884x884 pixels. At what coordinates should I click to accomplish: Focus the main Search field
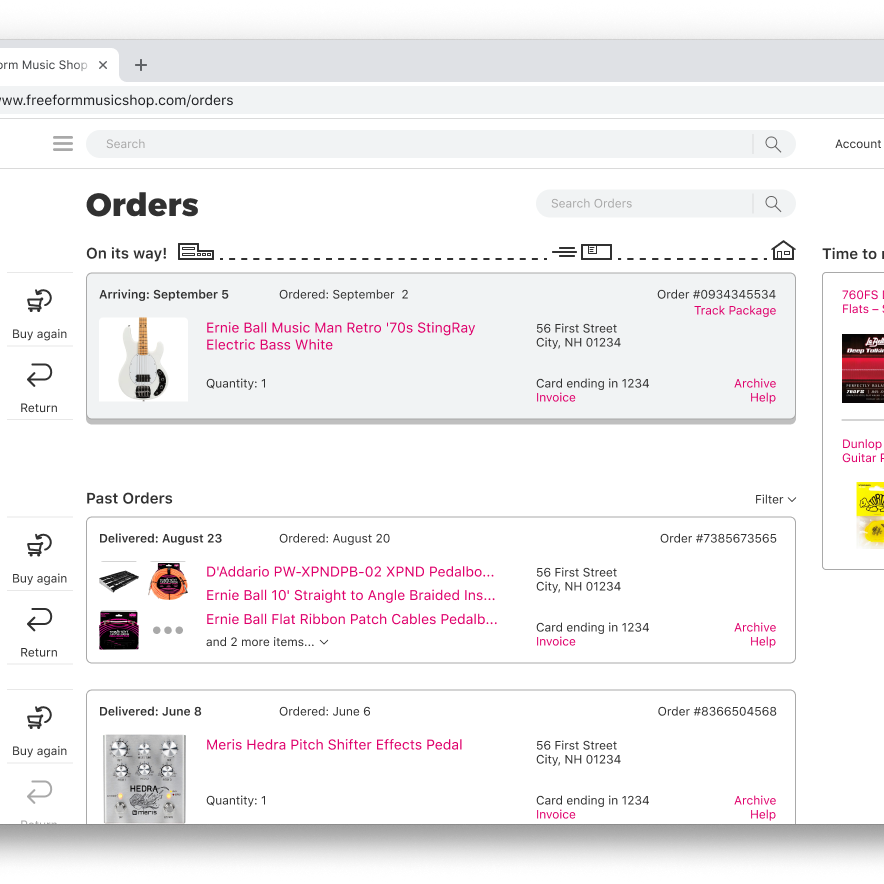pyautogui.click(x=419, y=144)
